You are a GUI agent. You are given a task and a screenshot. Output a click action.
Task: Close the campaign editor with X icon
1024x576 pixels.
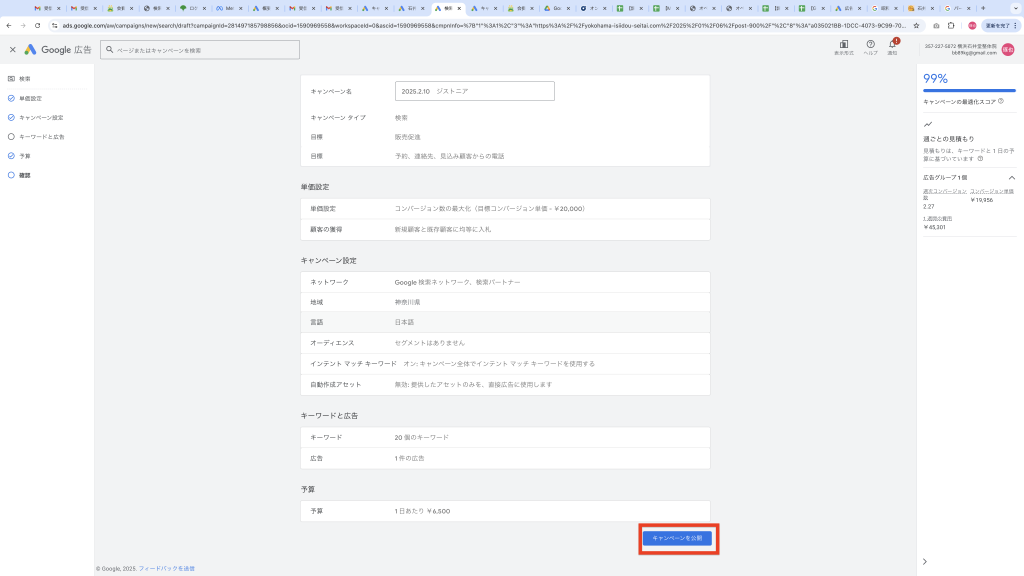[13, 49]
